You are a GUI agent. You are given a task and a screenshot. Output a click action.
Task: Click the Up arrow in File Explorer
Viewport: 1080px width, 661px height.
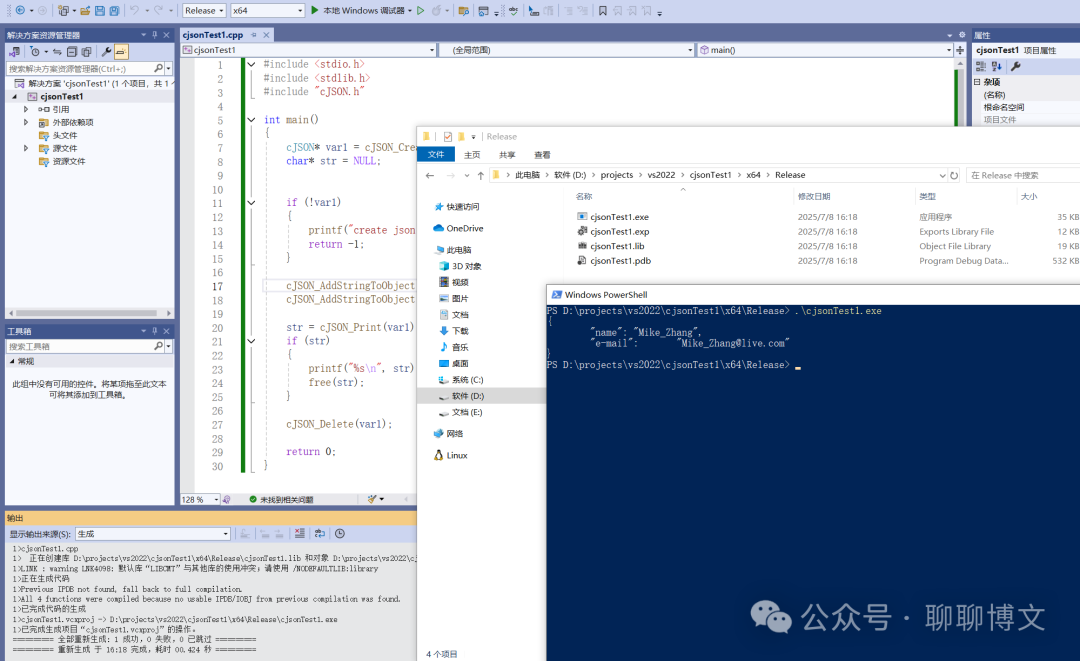479,175
